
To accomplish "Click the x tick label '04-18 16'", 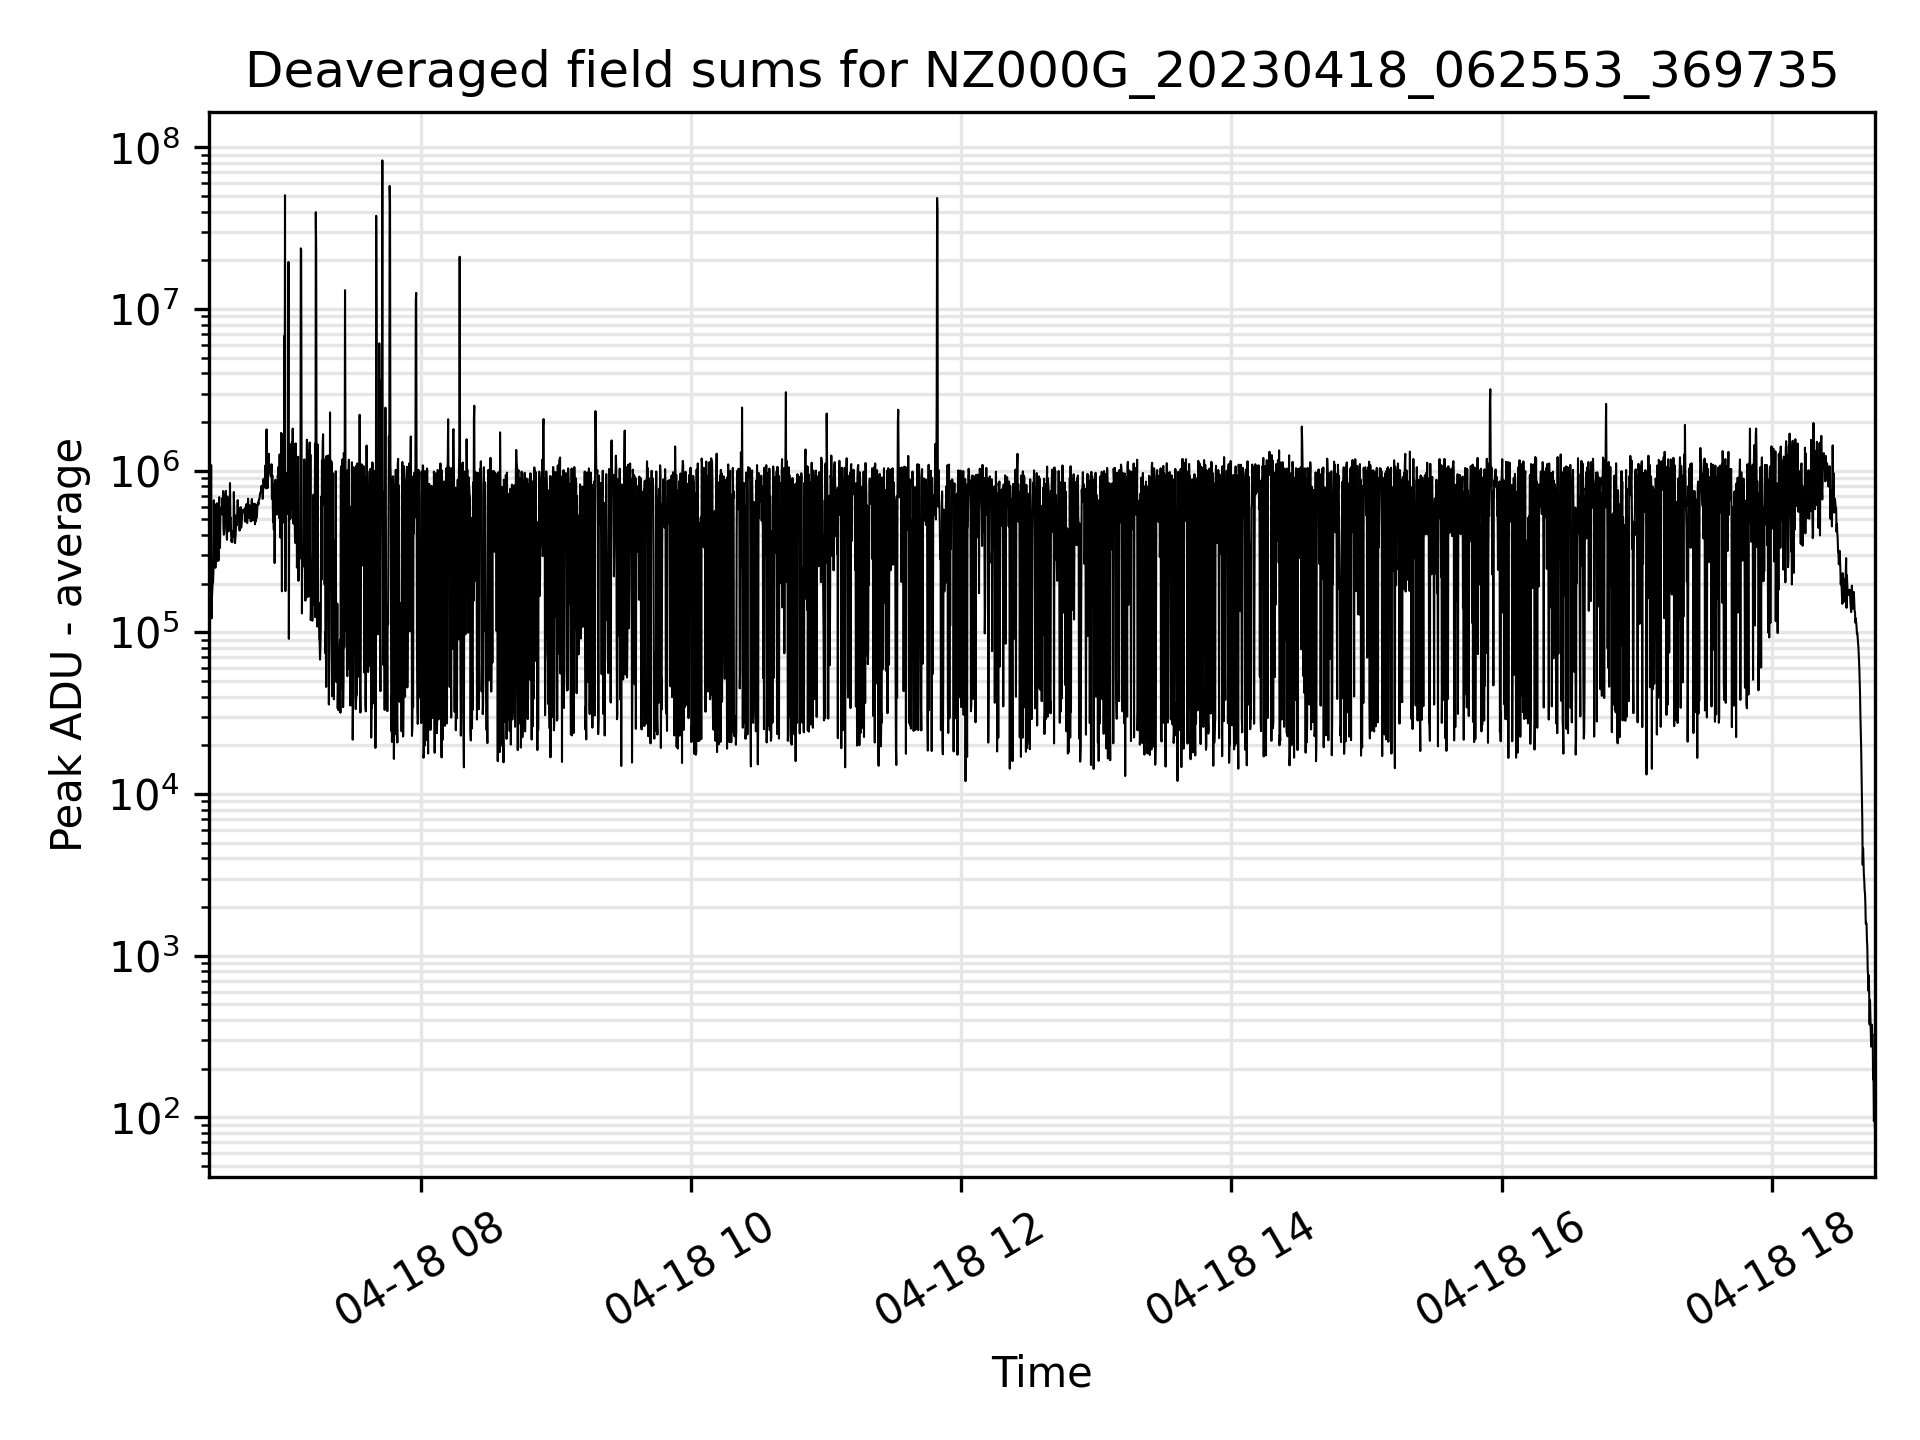I will [1500, 1270].
